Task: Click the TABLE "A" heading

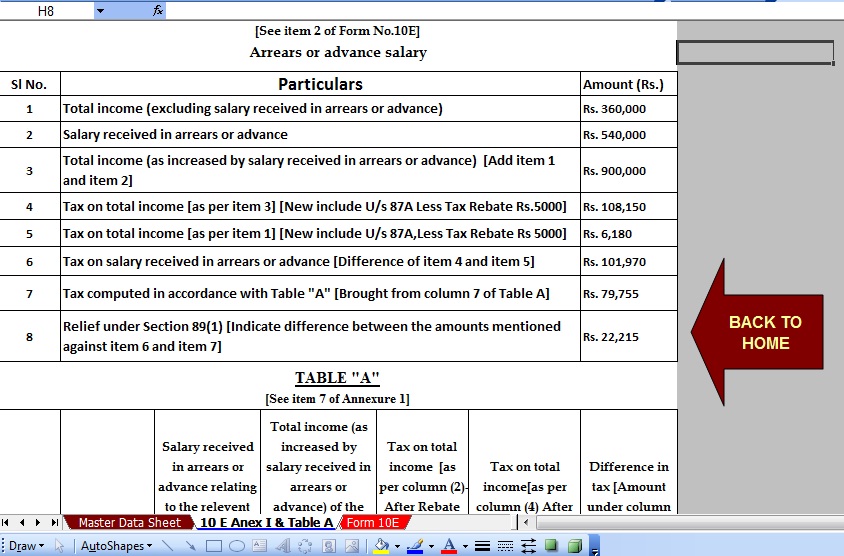Action: click(x=337, y=378)
